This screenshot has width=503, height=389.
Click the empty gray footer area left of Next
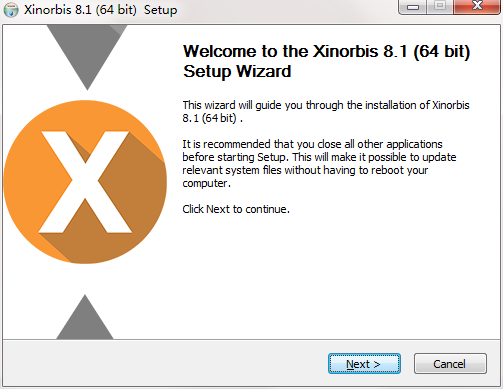click(165, 363)
